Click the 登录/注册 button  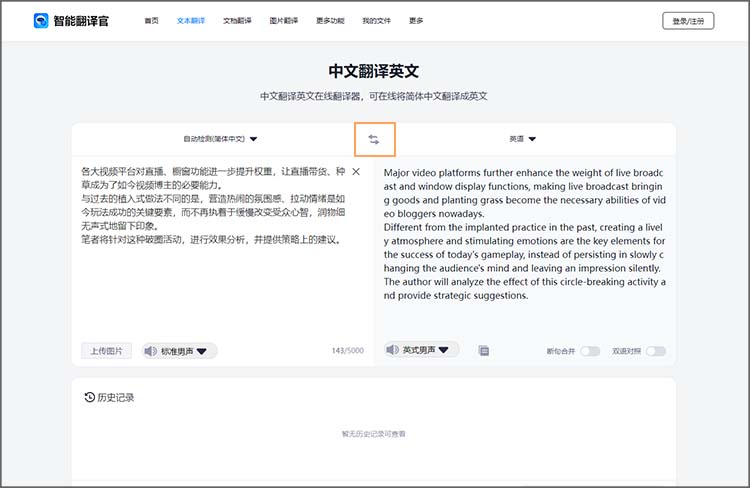[688, 20]
